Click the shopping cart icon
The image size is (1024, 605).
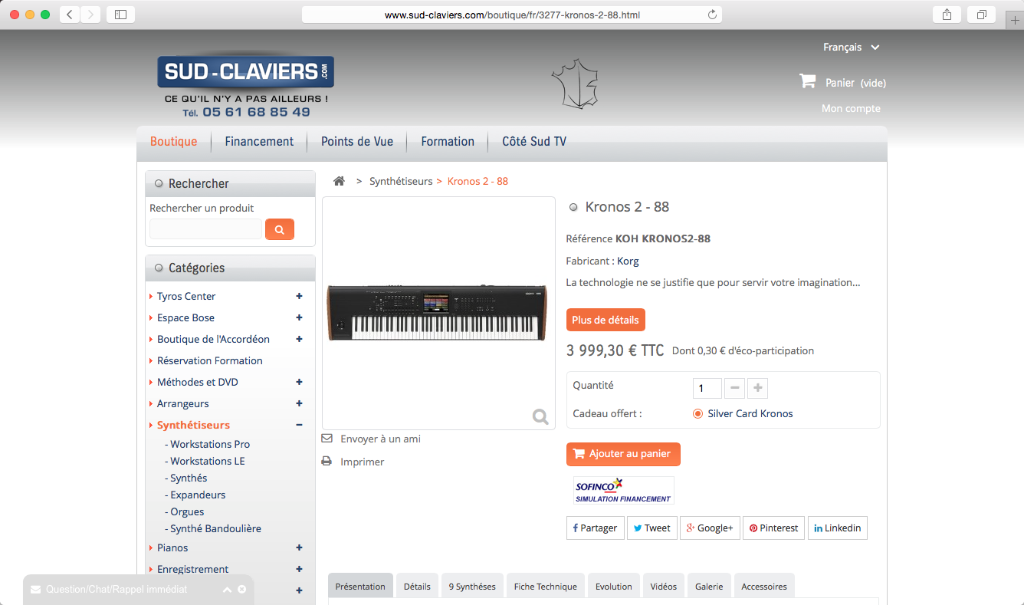807,81
